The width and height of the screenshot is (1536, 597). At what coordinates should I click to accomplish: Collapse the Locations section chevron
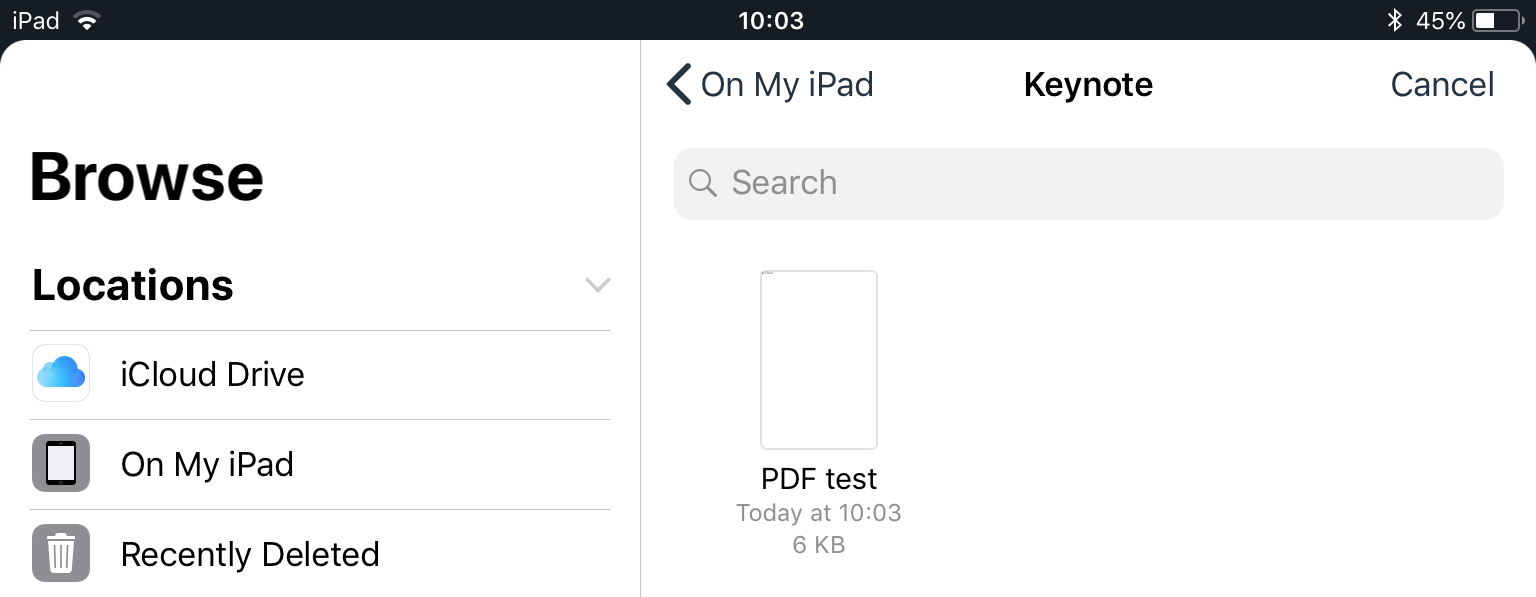click(x=597, y=285)
